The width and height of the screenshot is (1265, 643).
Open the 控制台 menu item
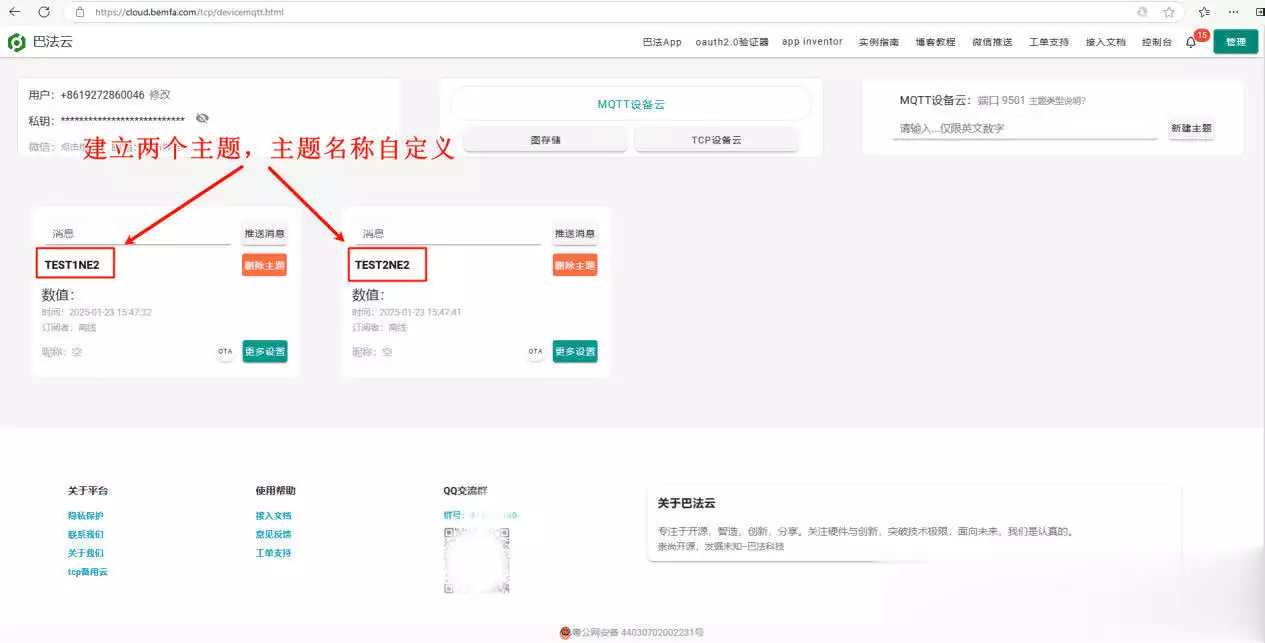tap(1157, 42)
